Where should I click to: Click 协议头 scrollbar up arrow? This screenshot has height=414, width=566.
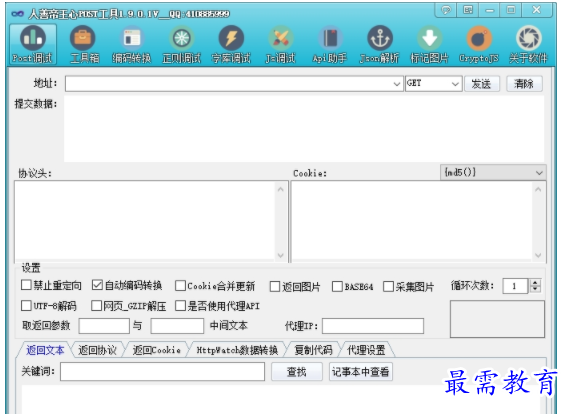(x=281, y=189)
